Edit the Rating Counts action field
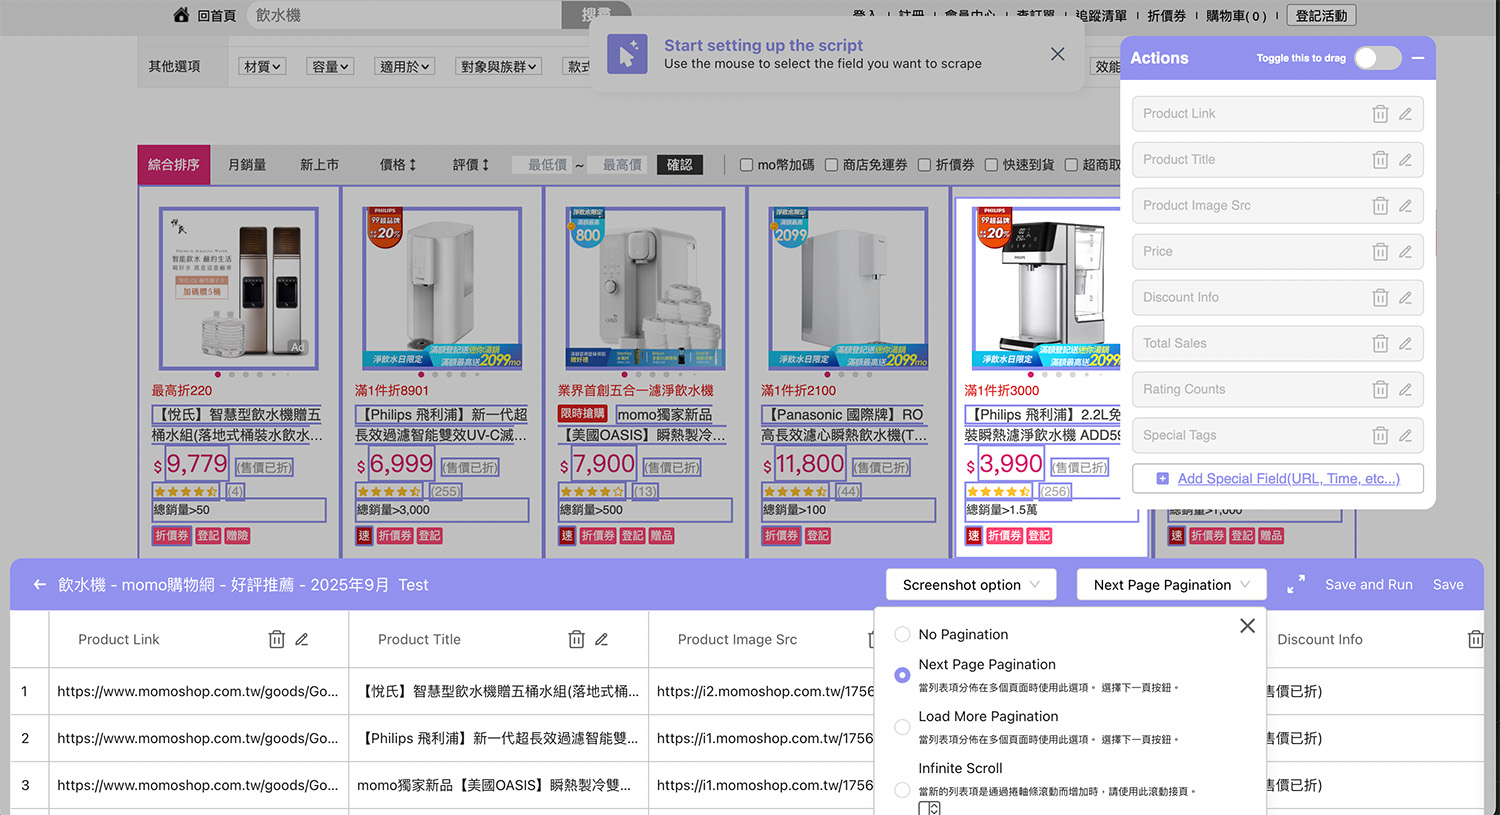This screenshot has height=815, width=1500. pyautogui.click(x=1405, y=390)
